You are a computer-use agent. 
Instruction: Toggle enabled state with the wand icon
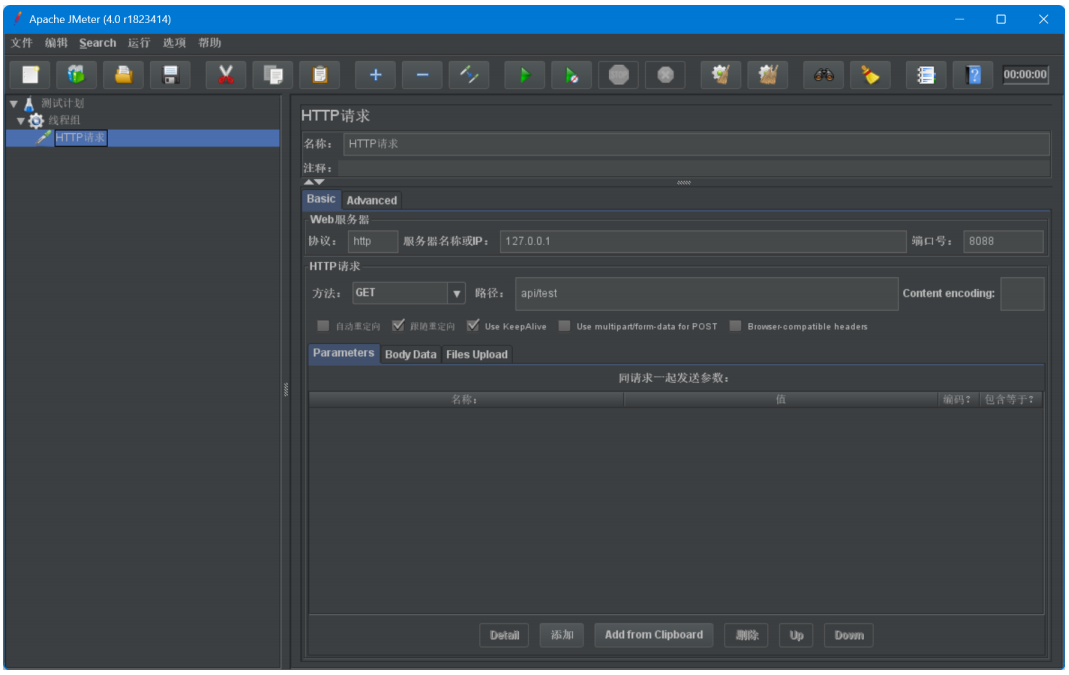(469, 74)
